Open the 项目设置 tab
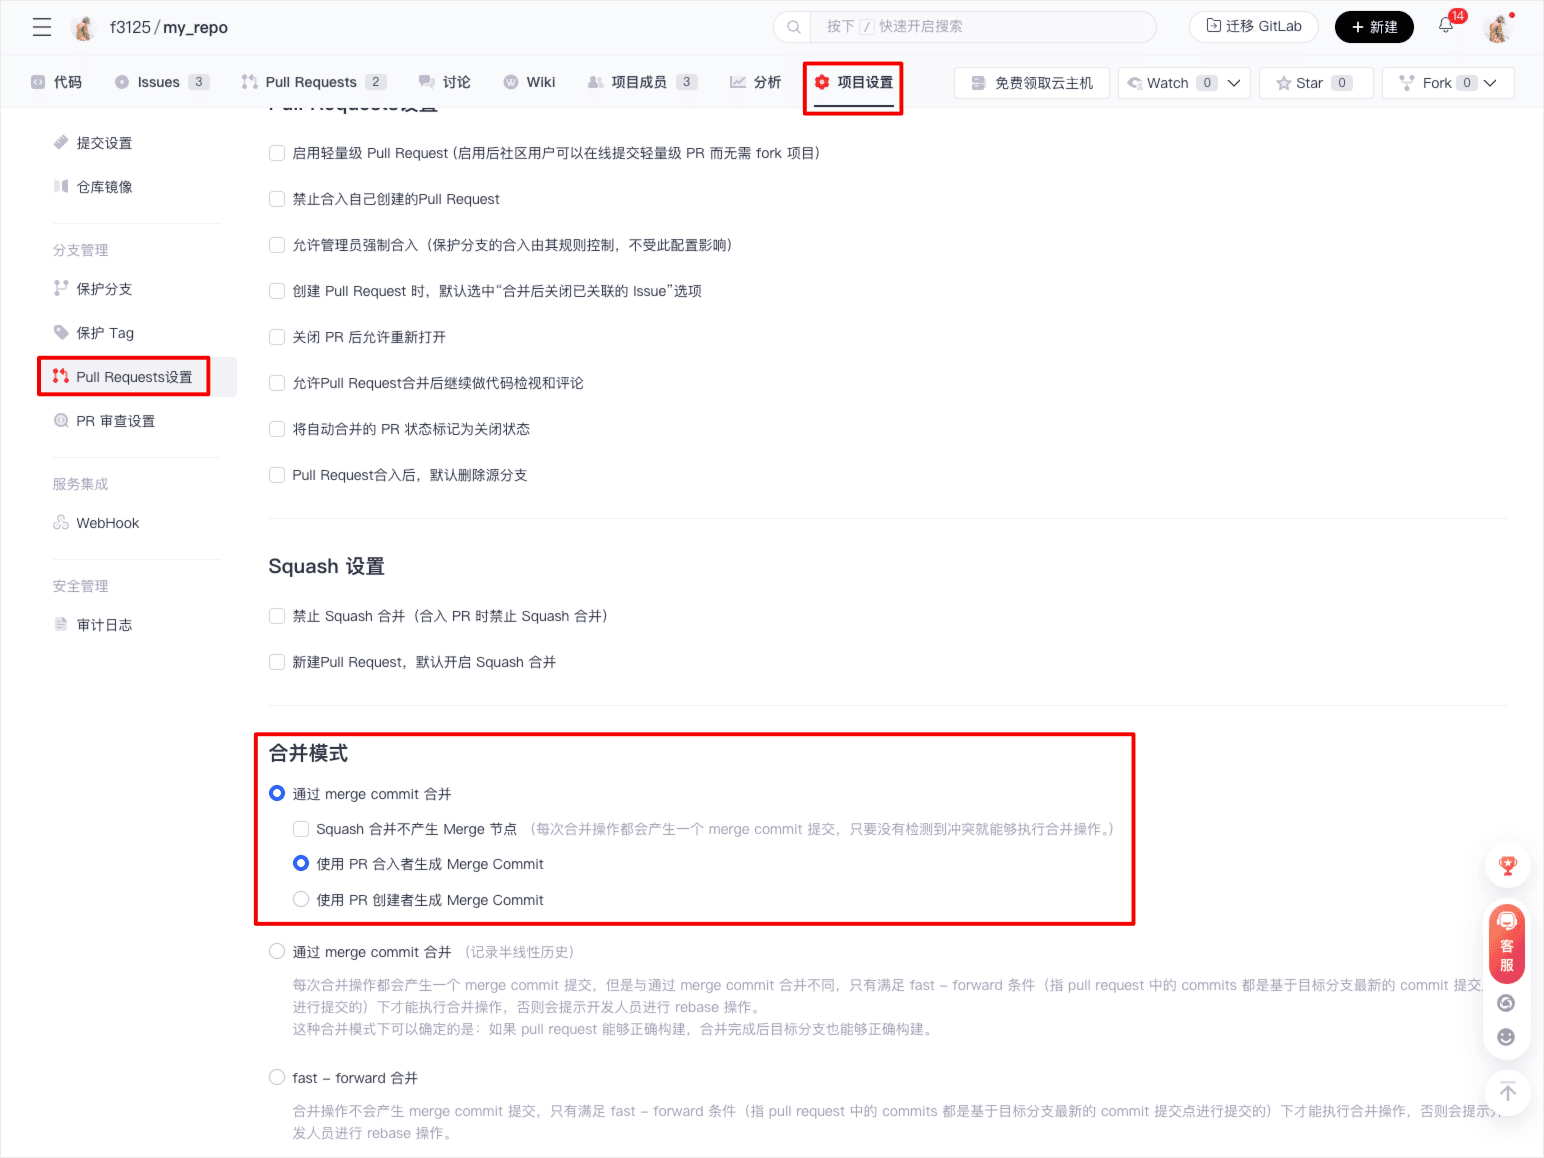This screenshot has width=1544, height=1158. [x=854, y=82]
